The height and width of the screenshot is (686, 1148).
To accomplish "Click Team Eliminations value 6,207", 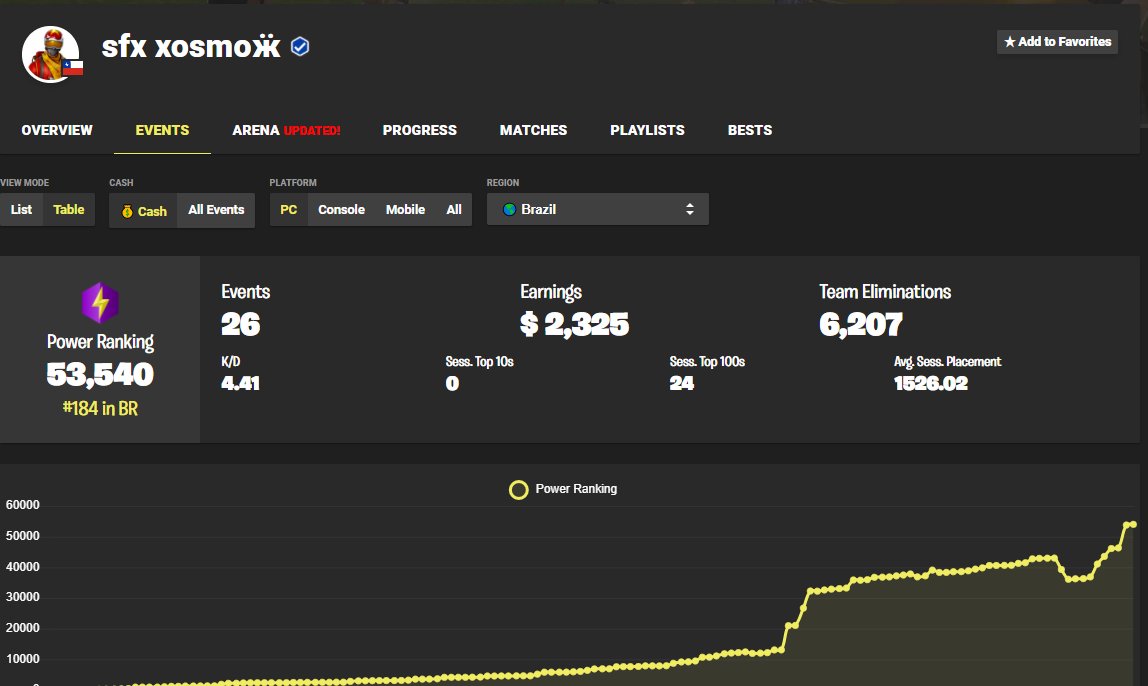I will (x=861, y=324).
